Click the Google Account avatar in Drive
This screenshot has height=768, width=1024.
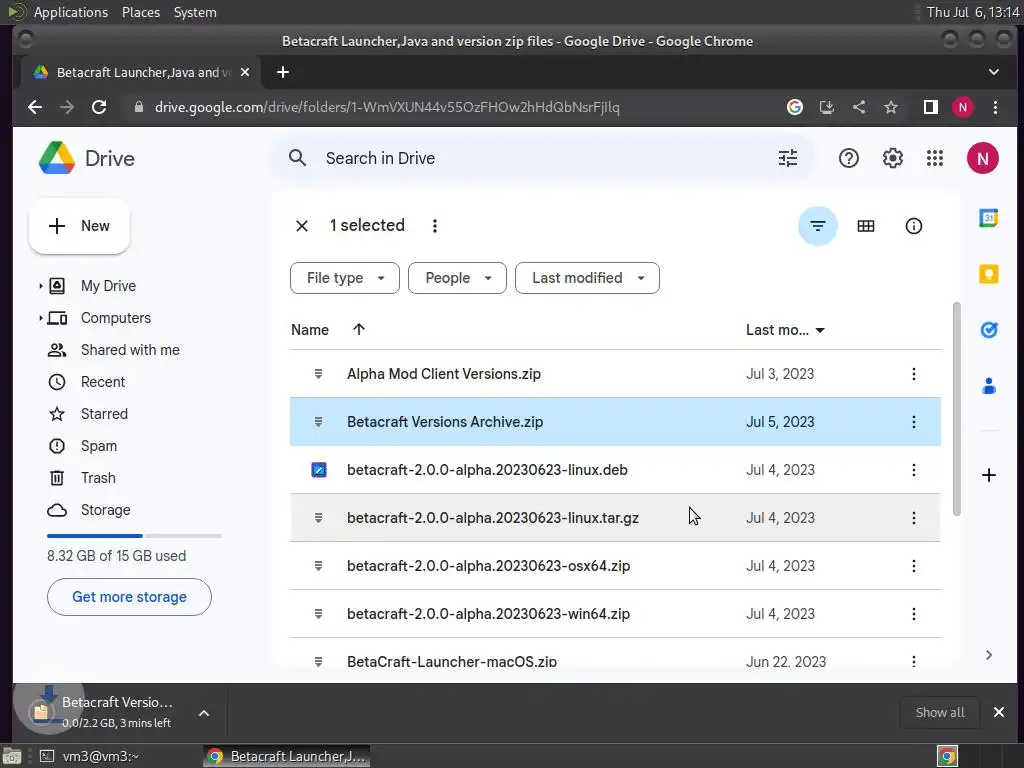pyautogui.click(x=982, y=158)
